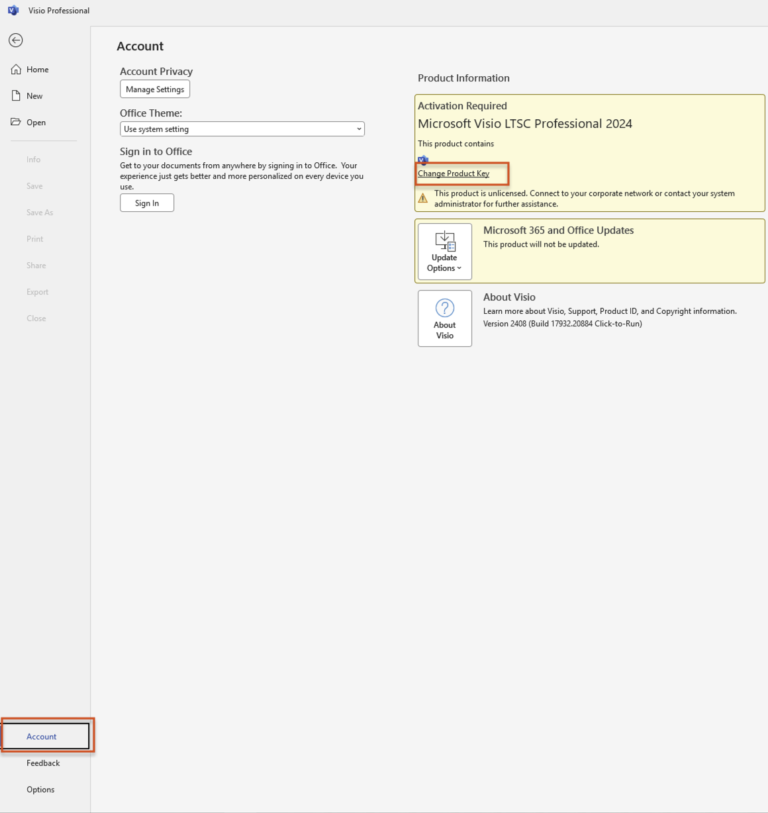Click the yellow warning triangle icon
This screenshot has height=813, width=768.
point(423,198)
